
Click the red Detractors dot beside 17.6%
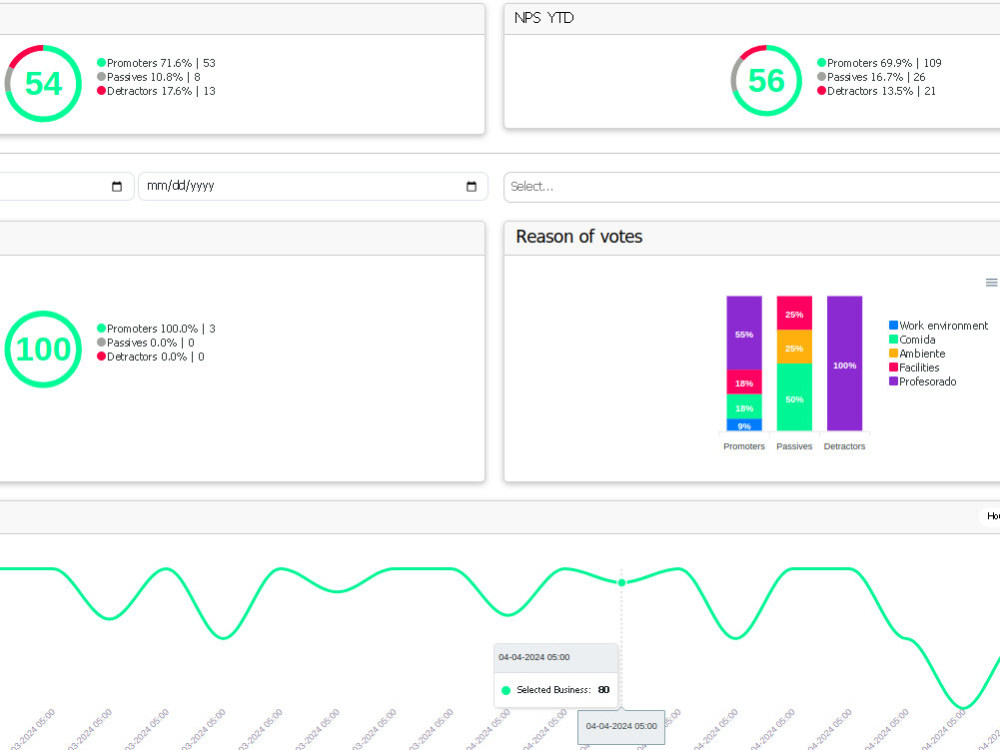click(x=101, y=91)
